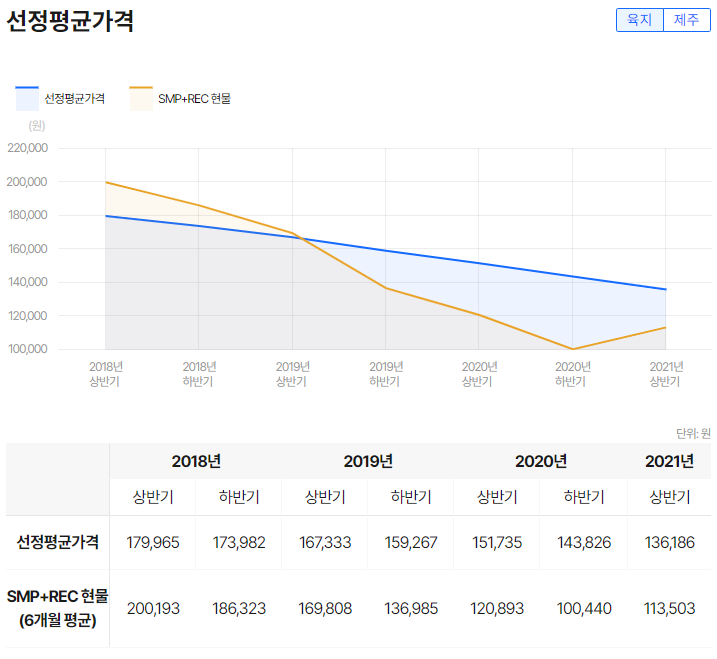Select the 2021년 table column header

[x=669, y=461]
